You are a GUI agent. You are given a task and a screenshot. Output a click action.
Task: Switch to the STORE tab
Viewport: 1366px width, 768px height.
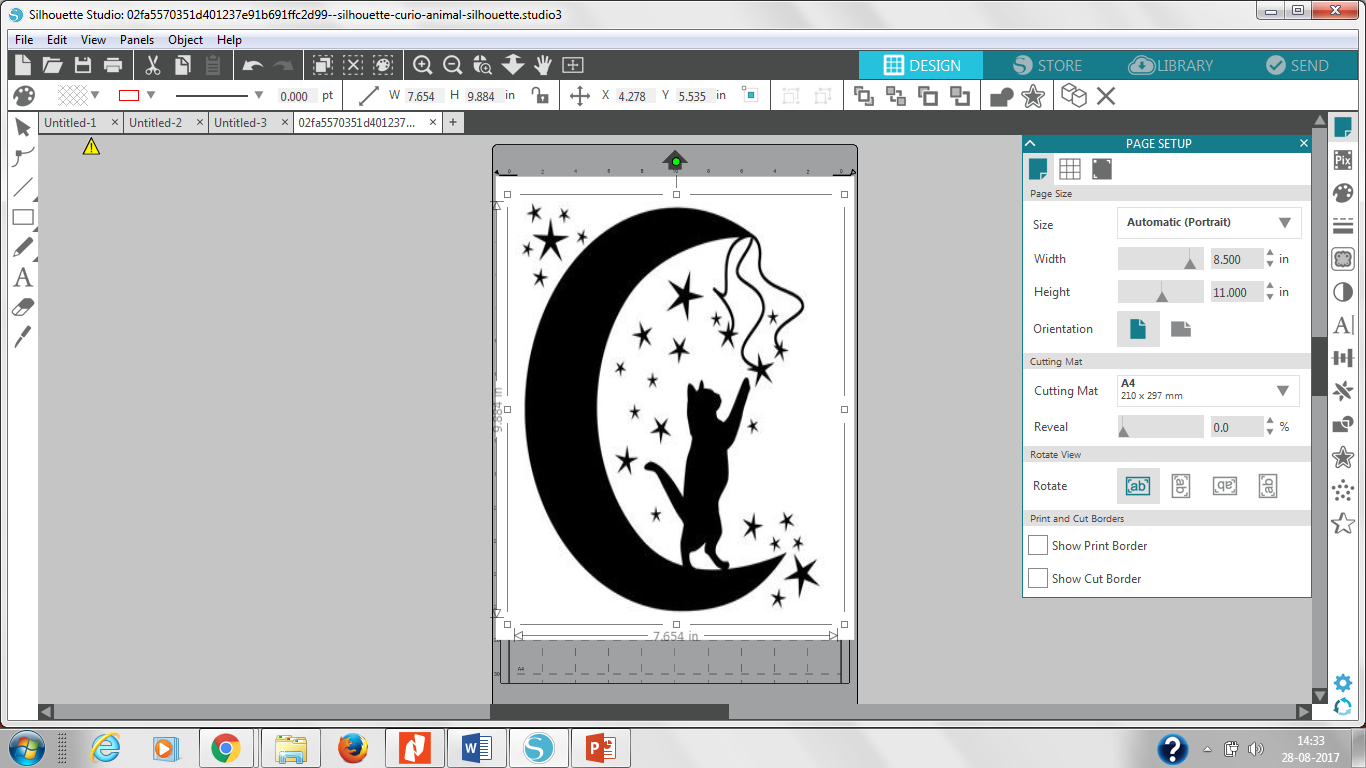(x=1048, y=64)
